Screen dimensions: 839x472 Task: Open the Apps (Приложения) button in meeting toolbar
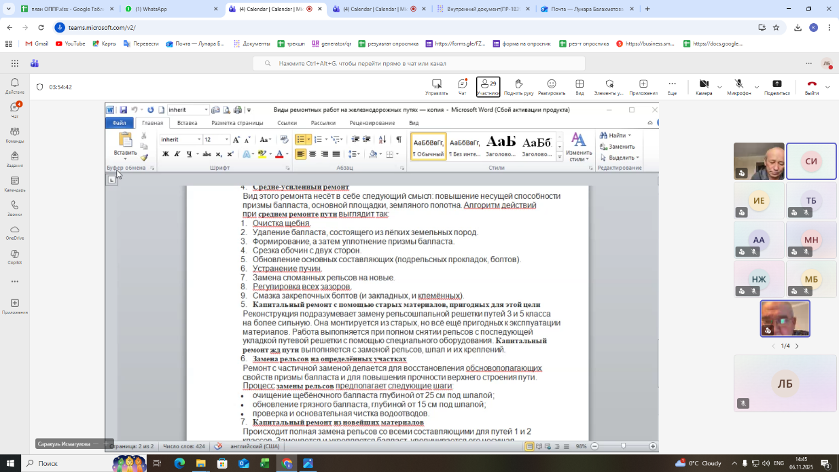(x=644, y=87)
